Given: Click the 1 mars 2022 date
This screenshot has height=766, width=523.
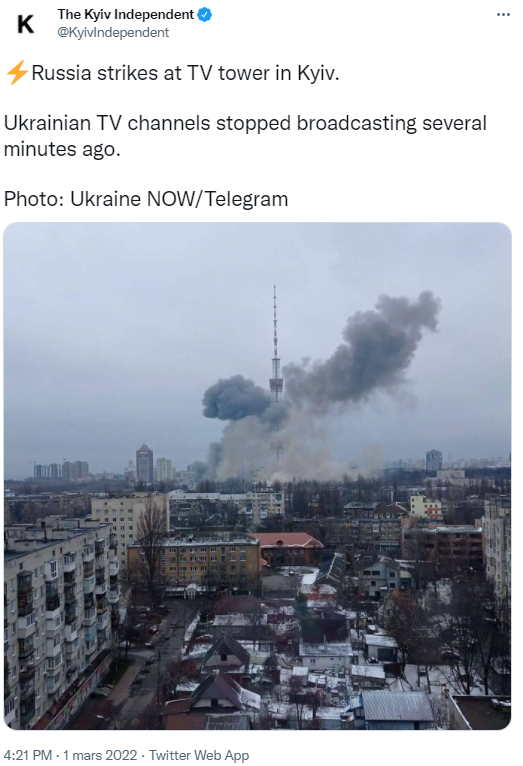Looking at the screenshot, I should point(100,755).
